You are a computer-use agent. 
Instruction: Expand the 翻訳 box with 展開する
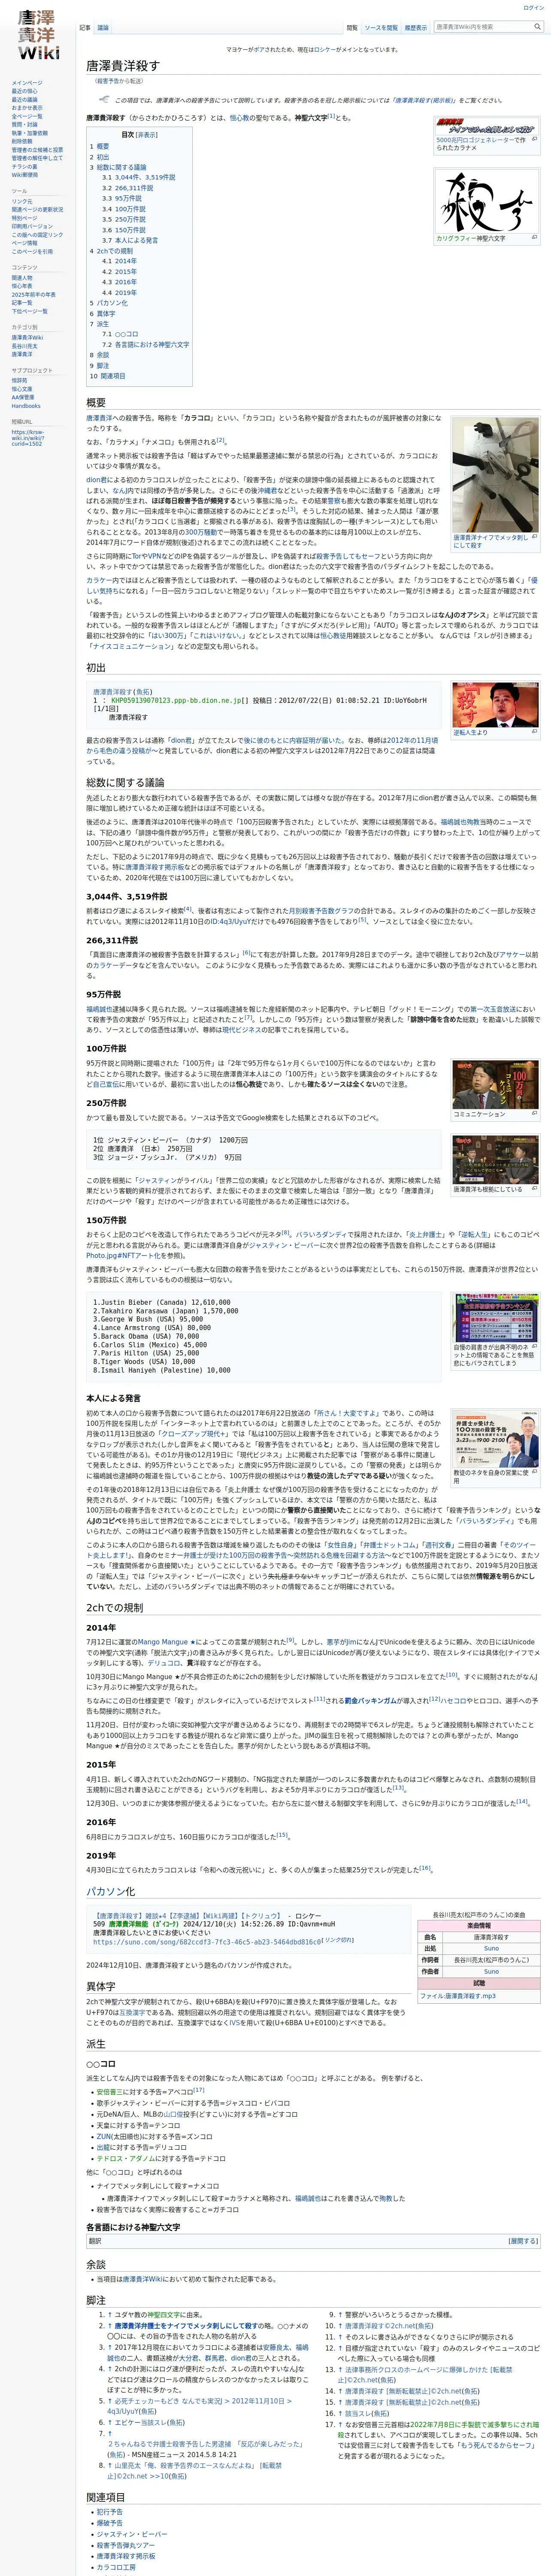pos(523,2241)
